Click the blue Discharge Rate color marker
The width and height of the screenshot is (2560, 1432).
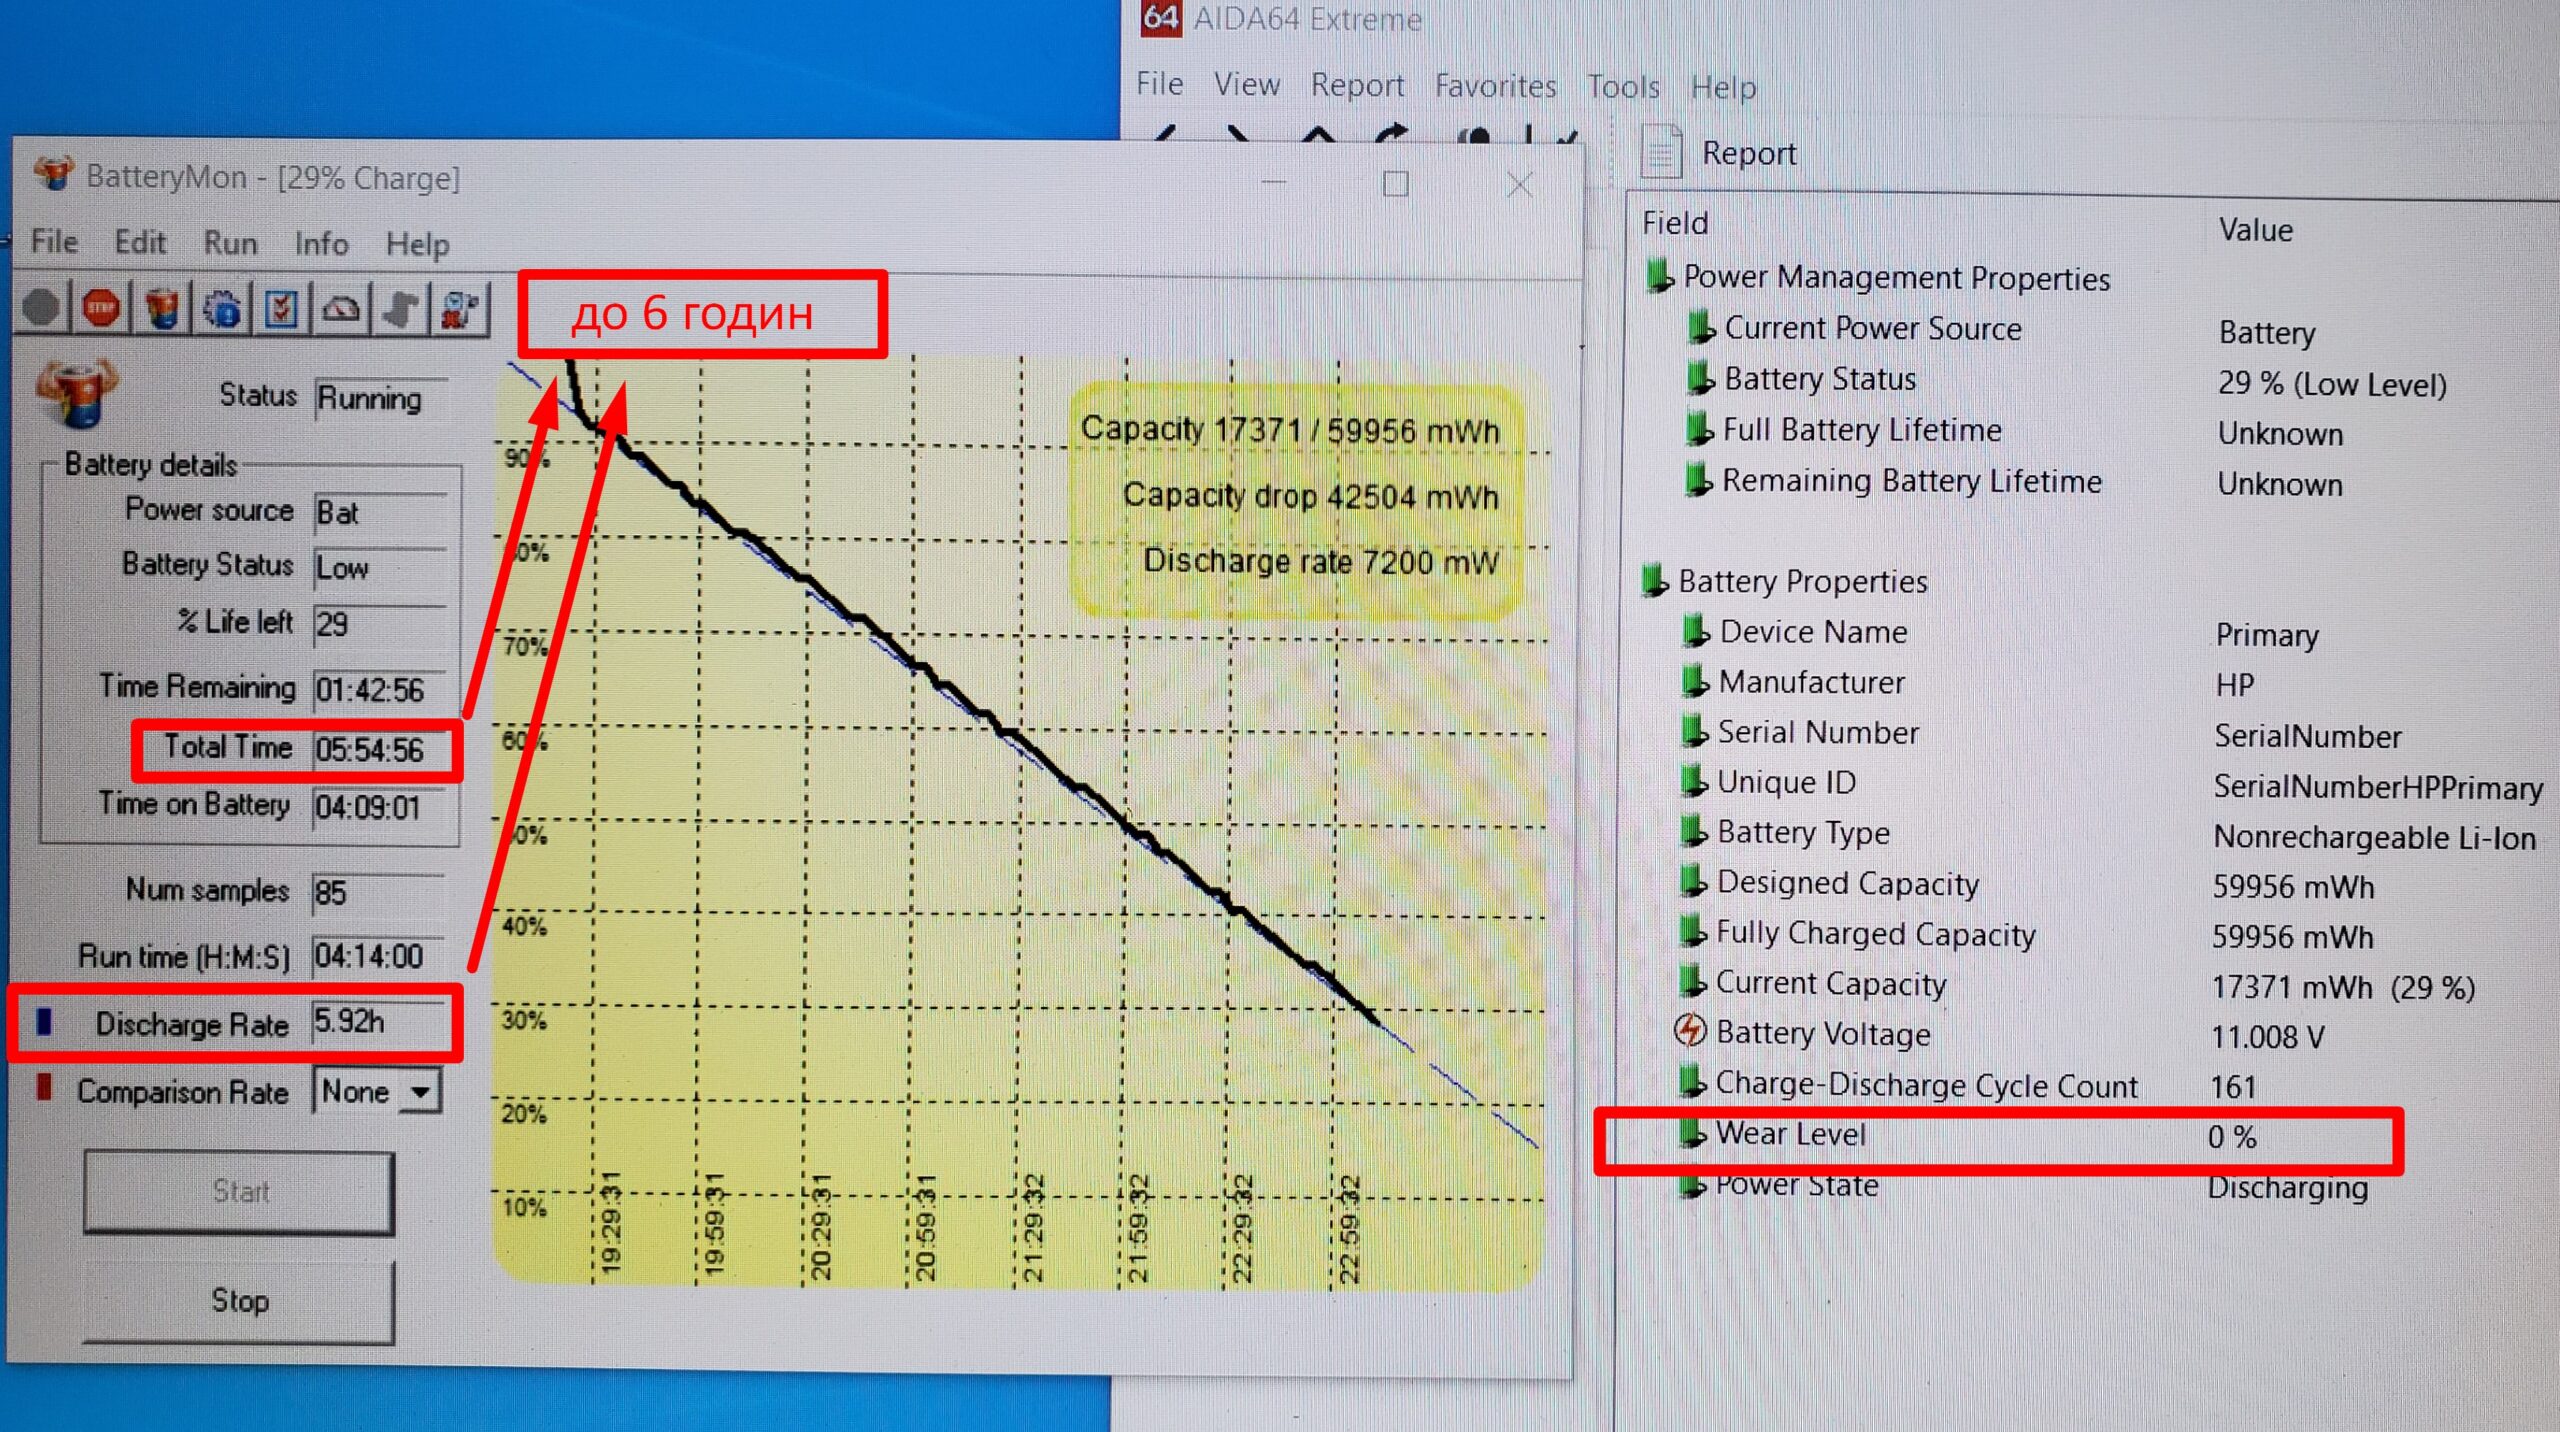point(44,1022)
